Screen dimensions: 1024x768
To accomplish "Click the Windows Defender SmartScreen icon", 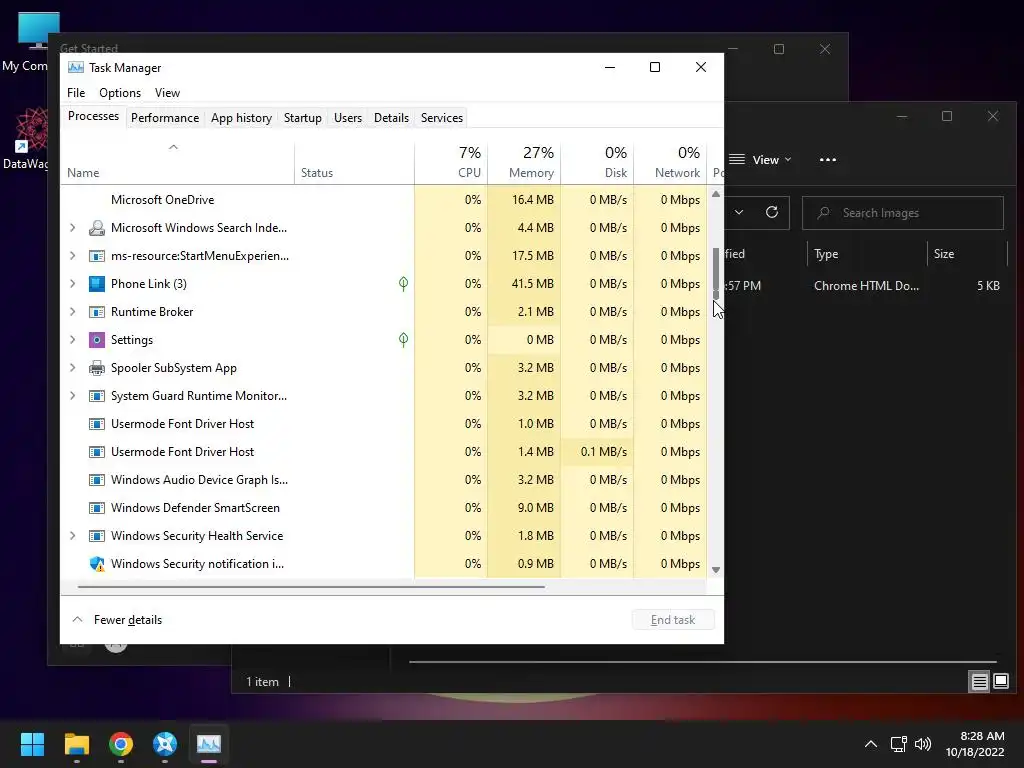I will pos(97,508).
